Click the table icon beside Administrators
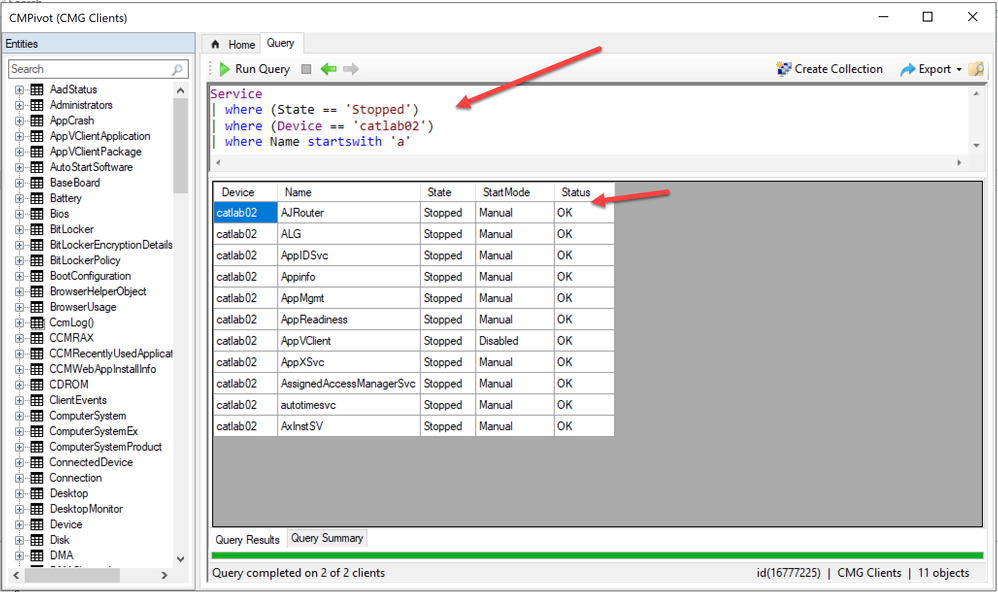 (x=37, y=105)
